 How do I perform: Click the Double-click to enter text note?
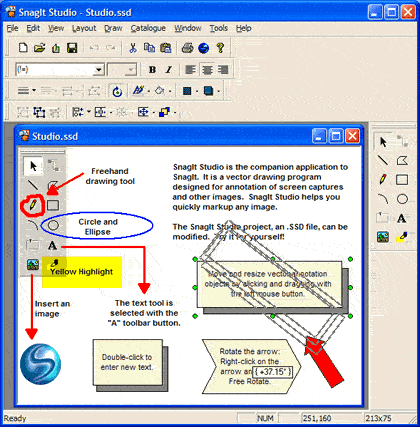tap(127, 362)
